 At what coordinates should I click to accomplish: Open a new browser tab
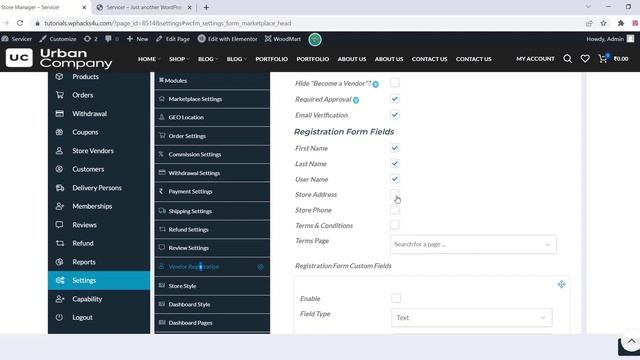[206, 7]
